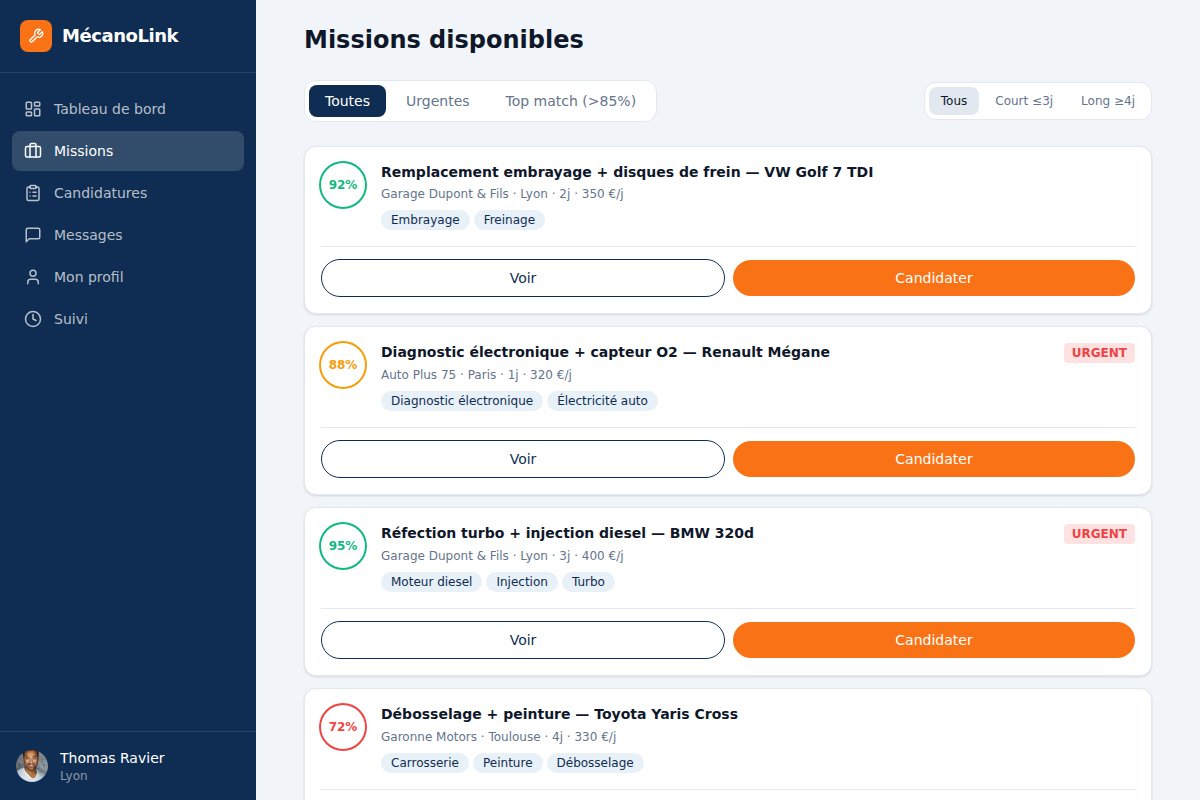Click Candidater for VW Golf 7 mission

(934, 278)
